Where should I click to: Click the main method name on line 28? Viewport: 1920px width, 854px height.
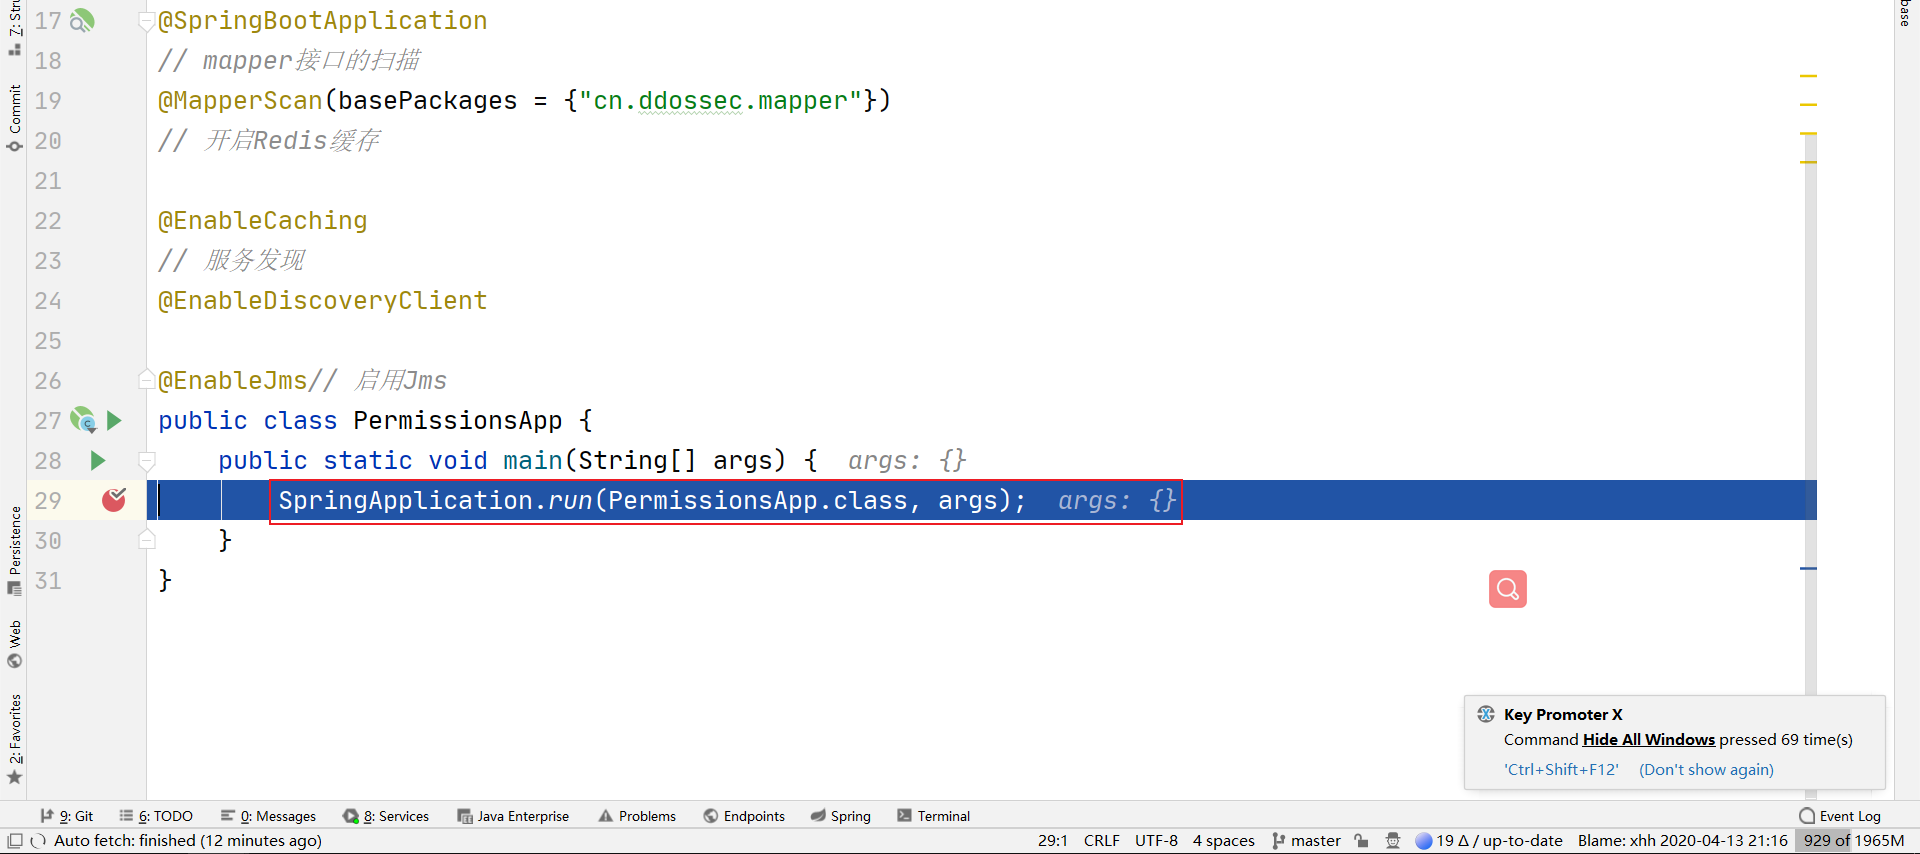point(533,461)
